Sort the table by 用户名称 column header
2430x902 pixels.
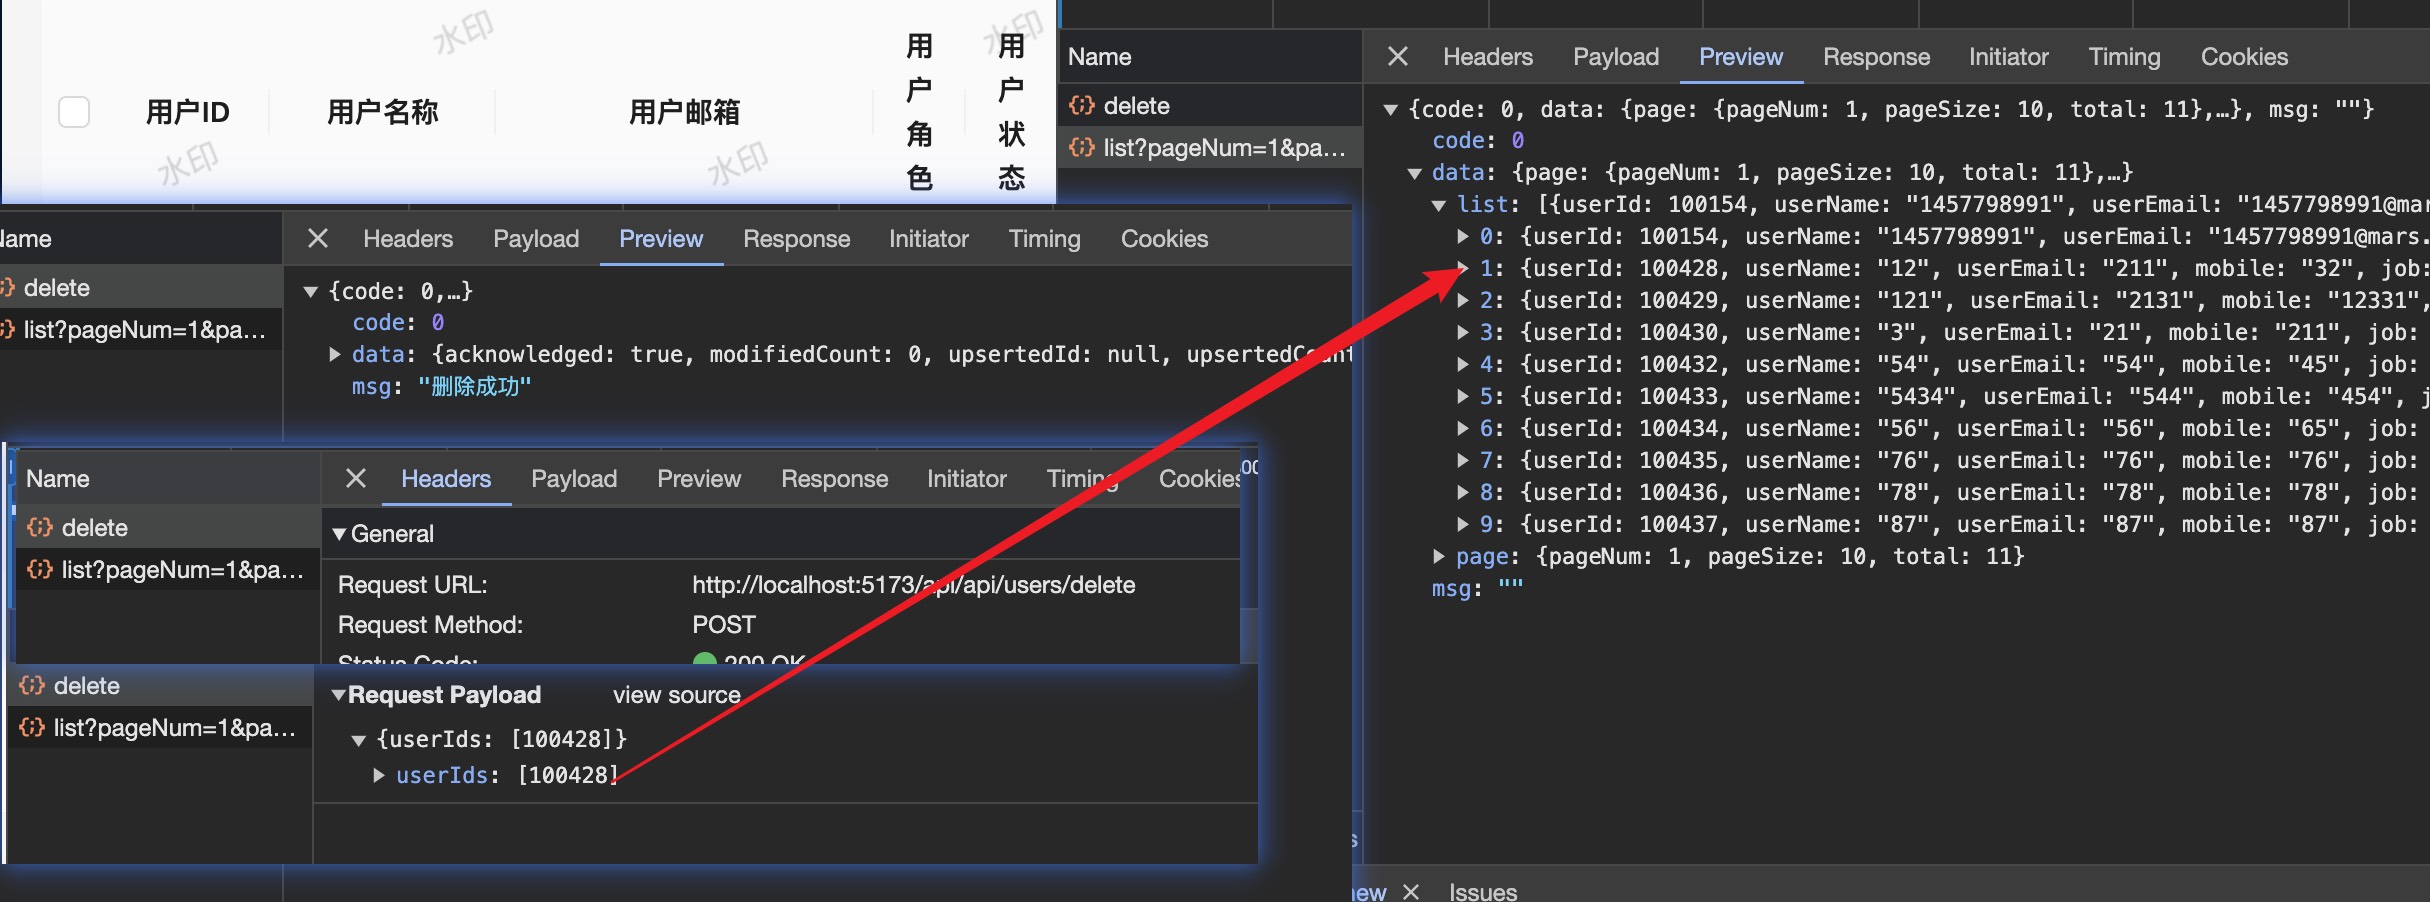pos(382,112)
